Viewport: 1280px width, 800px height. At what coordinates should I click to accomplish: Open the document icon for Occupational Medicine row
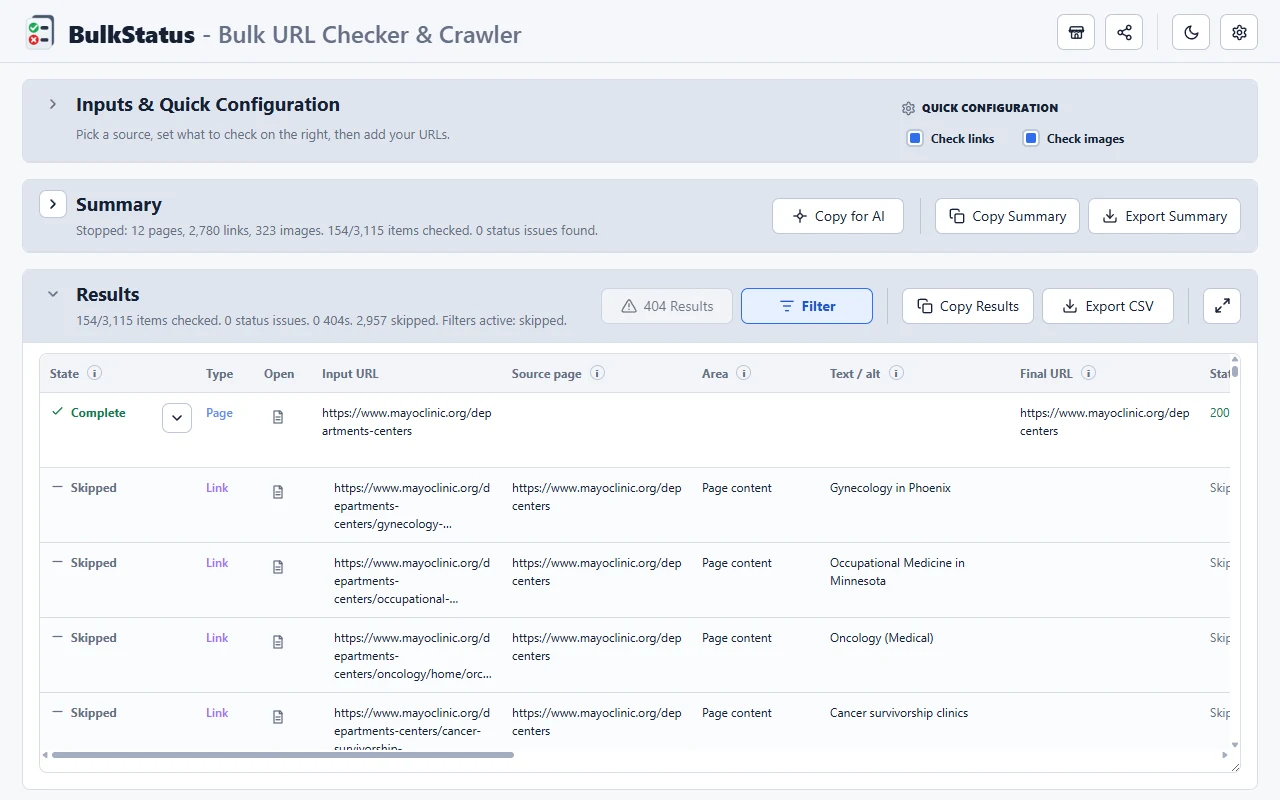(278, 567)
